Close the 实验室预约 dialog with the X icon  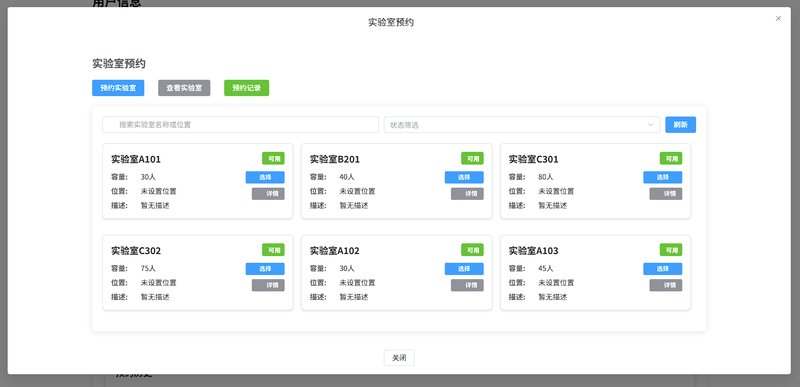coord(778,18)
